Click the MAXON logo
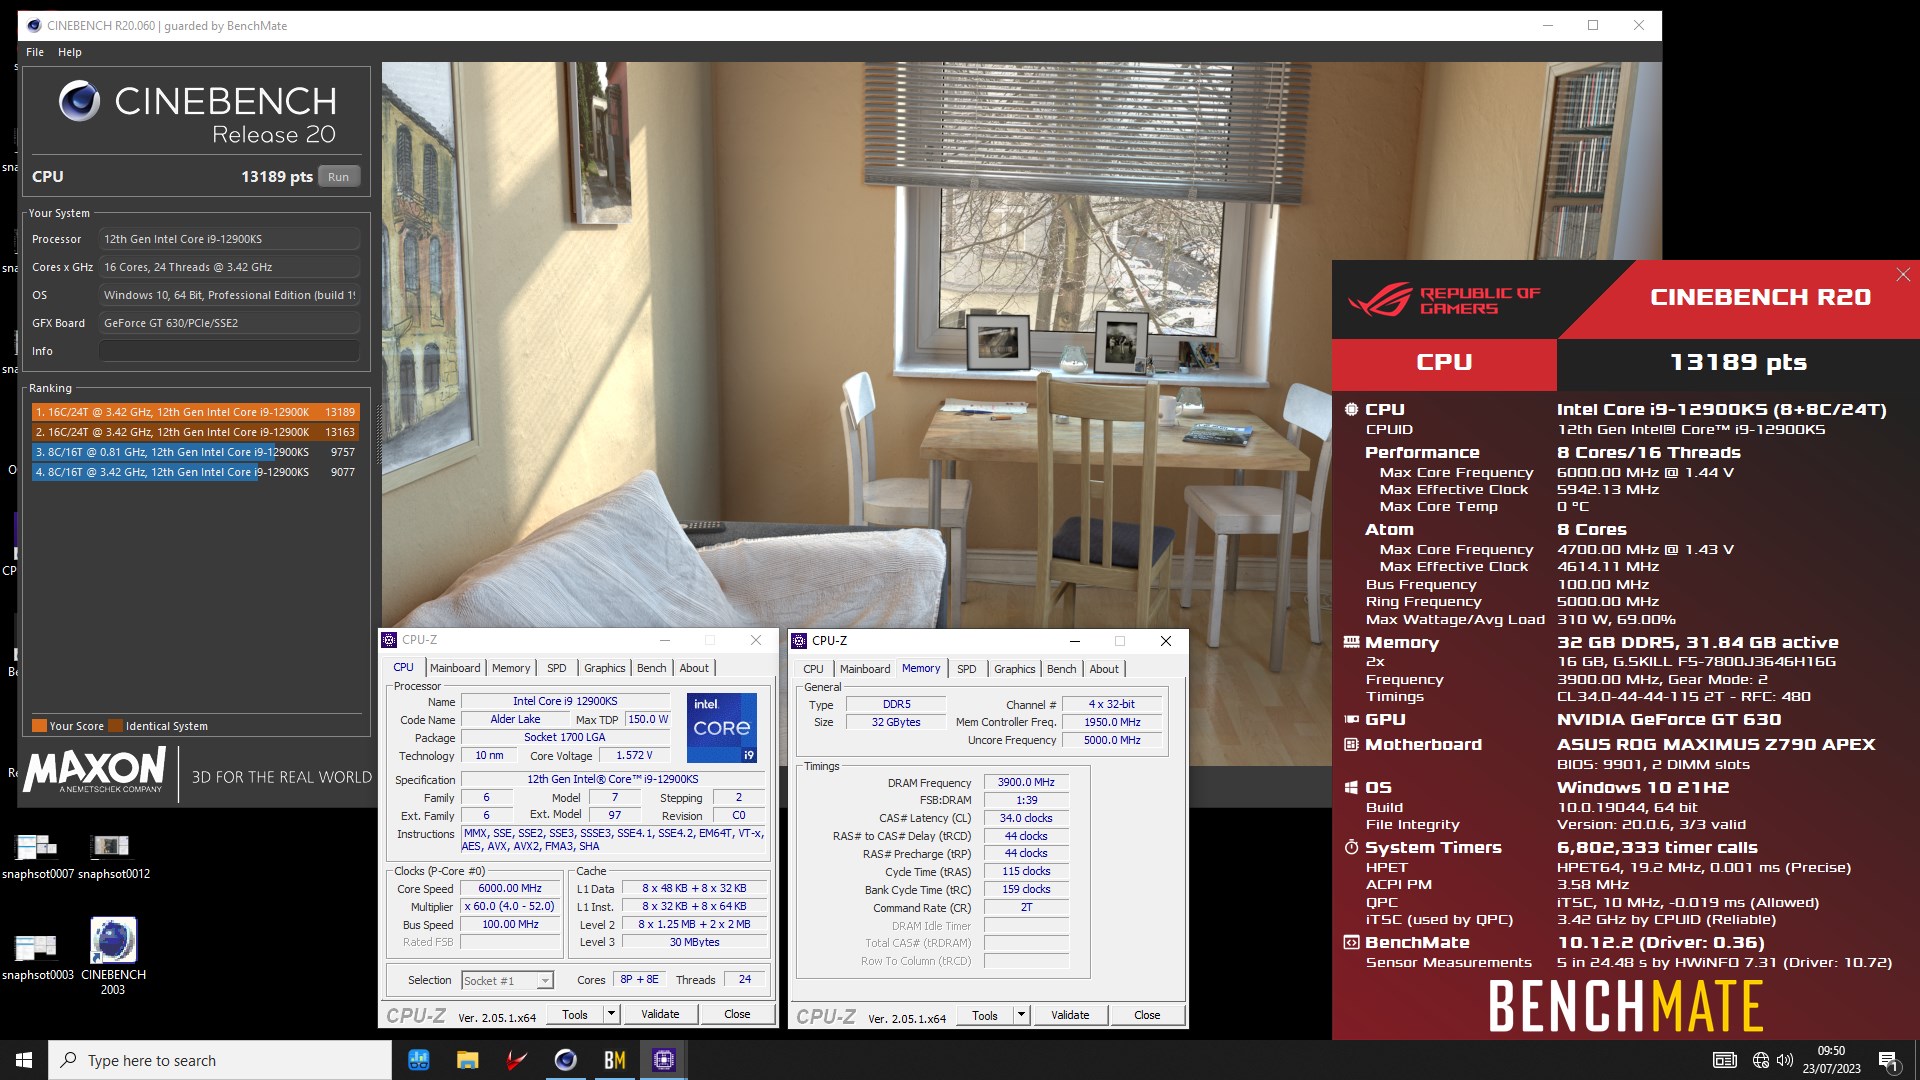 [x=95, y=771]
